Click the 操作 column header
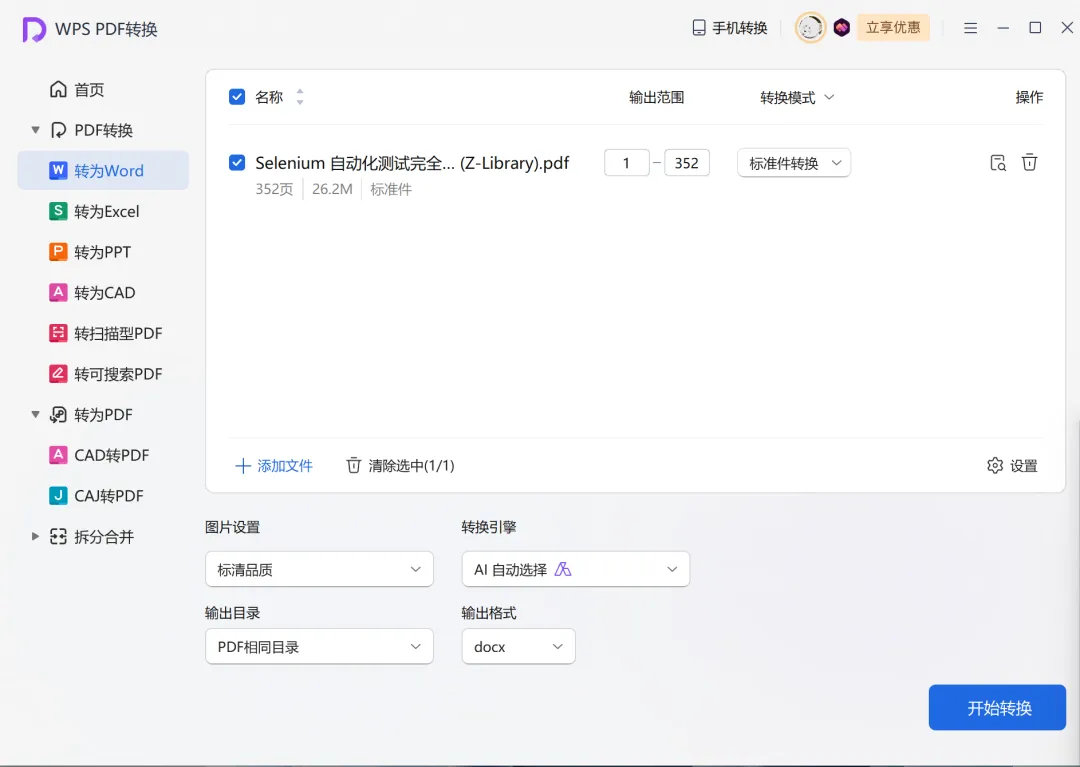Viewport: 1080px width, 767px height. (1029, 97)
